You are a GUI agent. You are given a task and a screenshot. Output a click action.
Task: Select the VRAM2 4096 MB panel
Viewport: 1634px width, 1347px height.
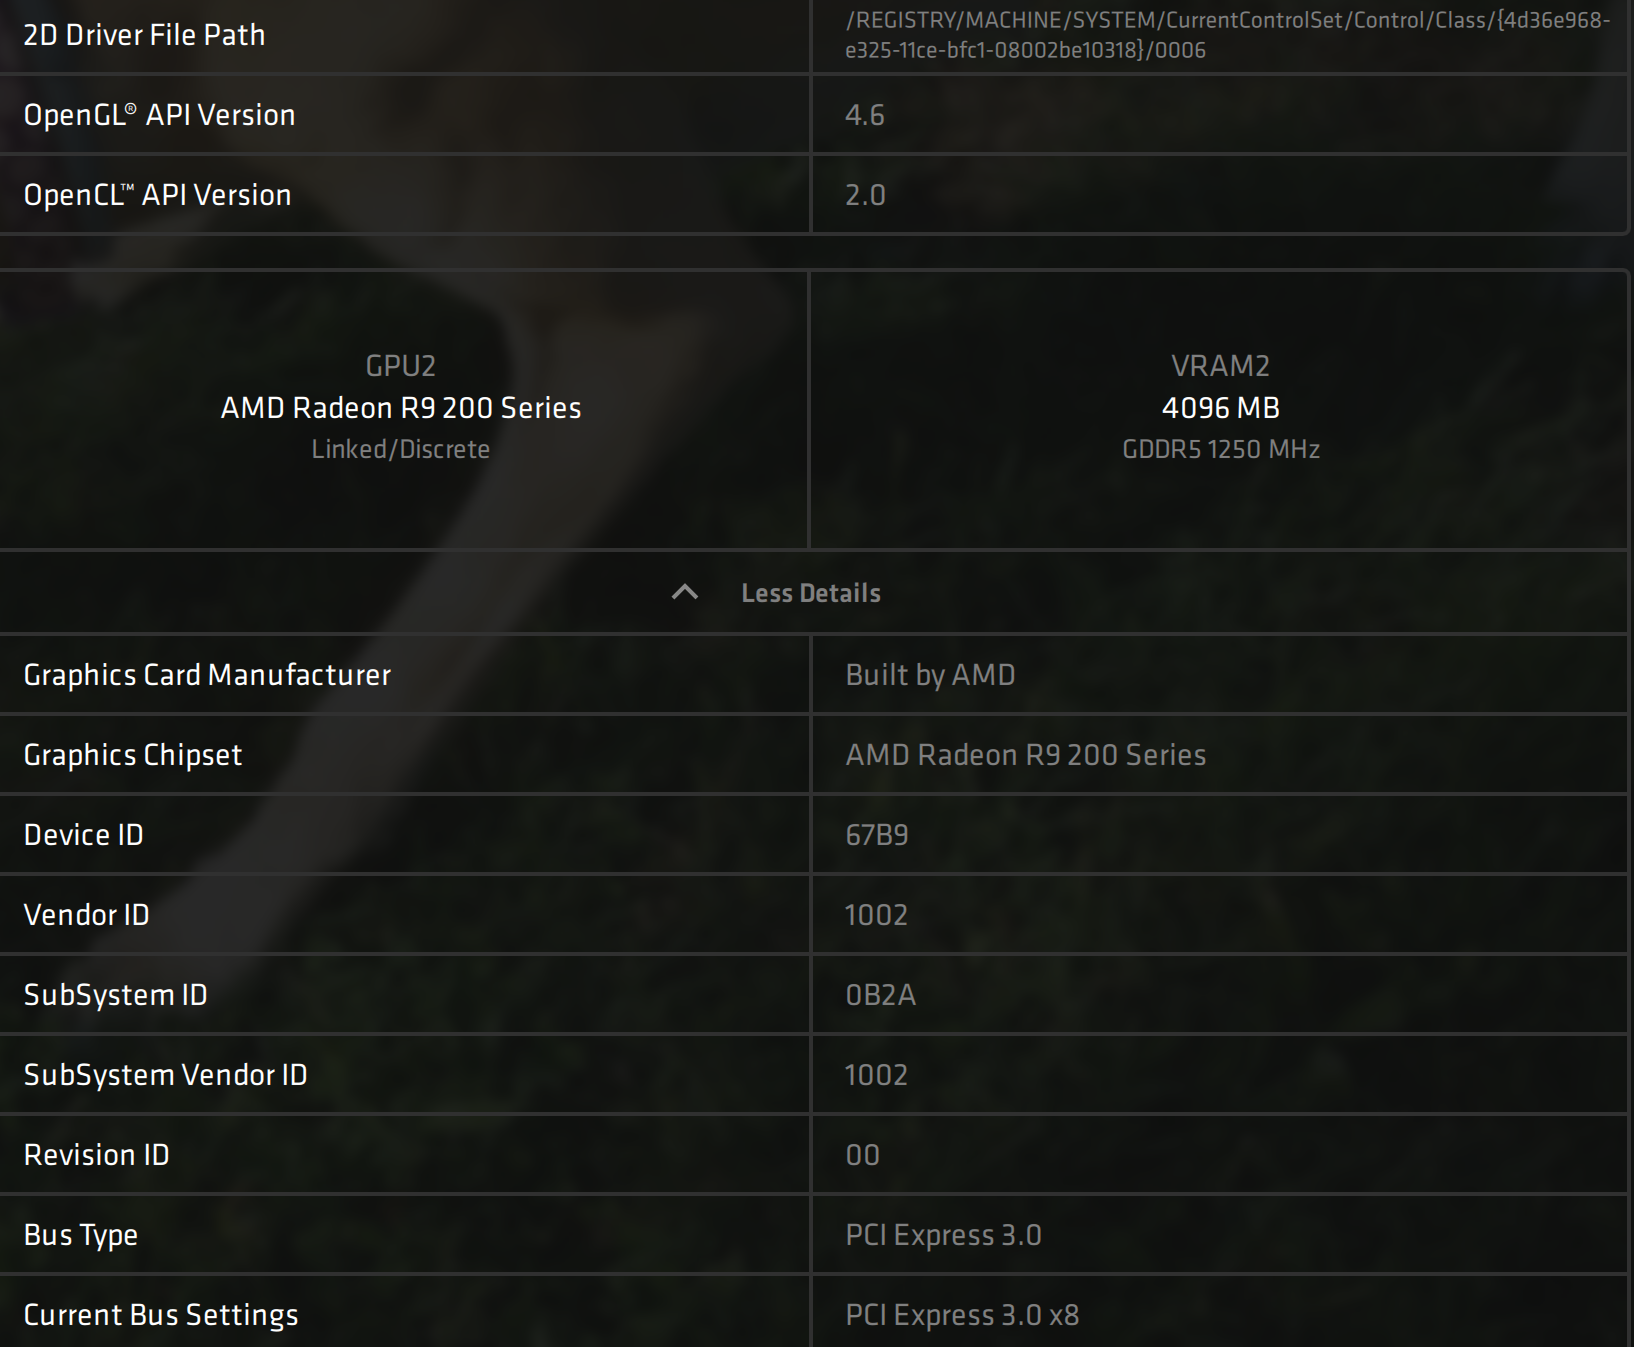tap(1220, 408)
